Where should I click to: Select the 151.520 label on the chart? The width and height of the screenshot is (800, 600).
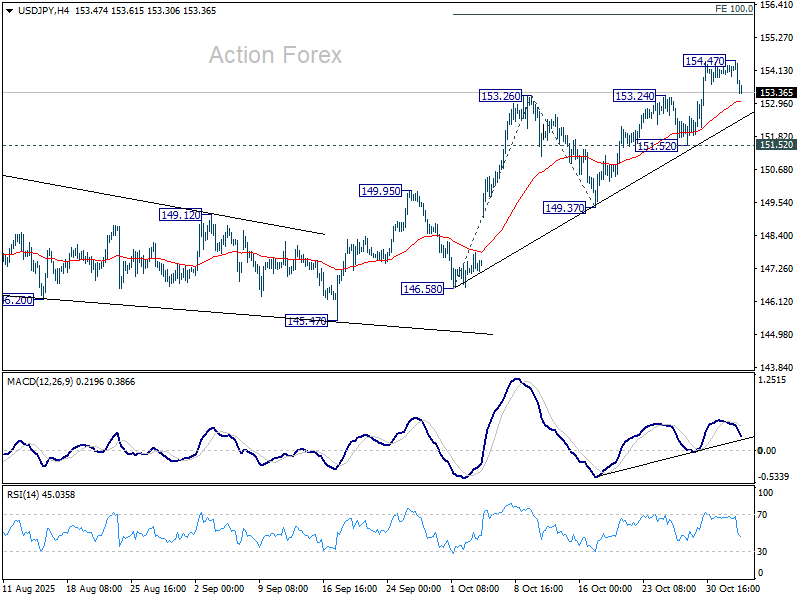pos(658,146)
